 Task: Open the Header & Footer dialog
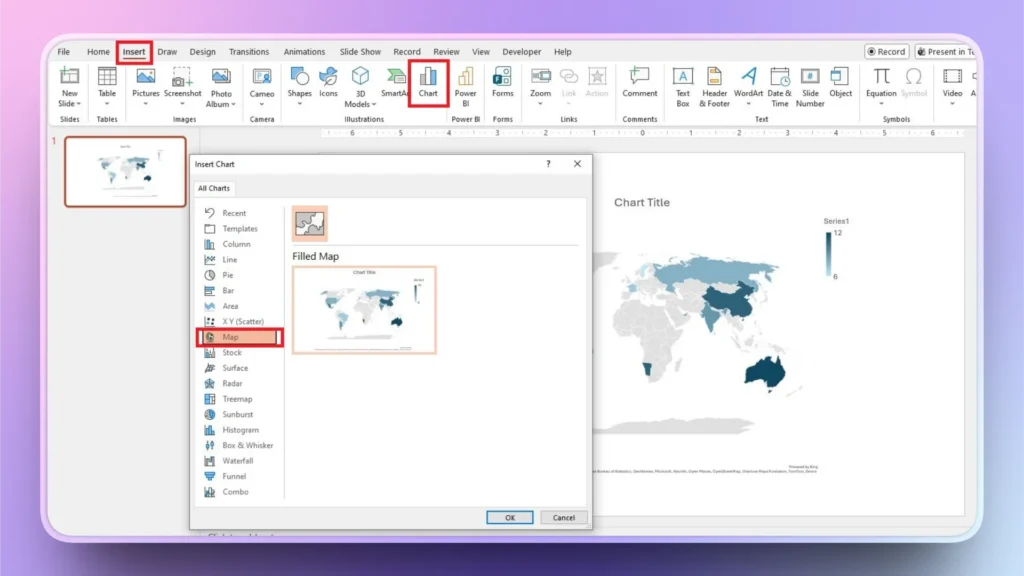pos(714,85)
